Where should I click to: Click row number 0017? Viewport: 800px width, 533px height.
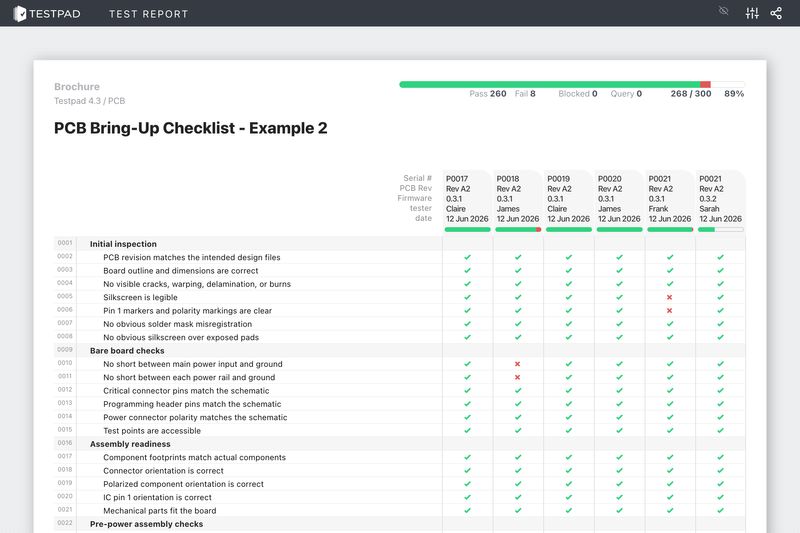tap(65, 456)
